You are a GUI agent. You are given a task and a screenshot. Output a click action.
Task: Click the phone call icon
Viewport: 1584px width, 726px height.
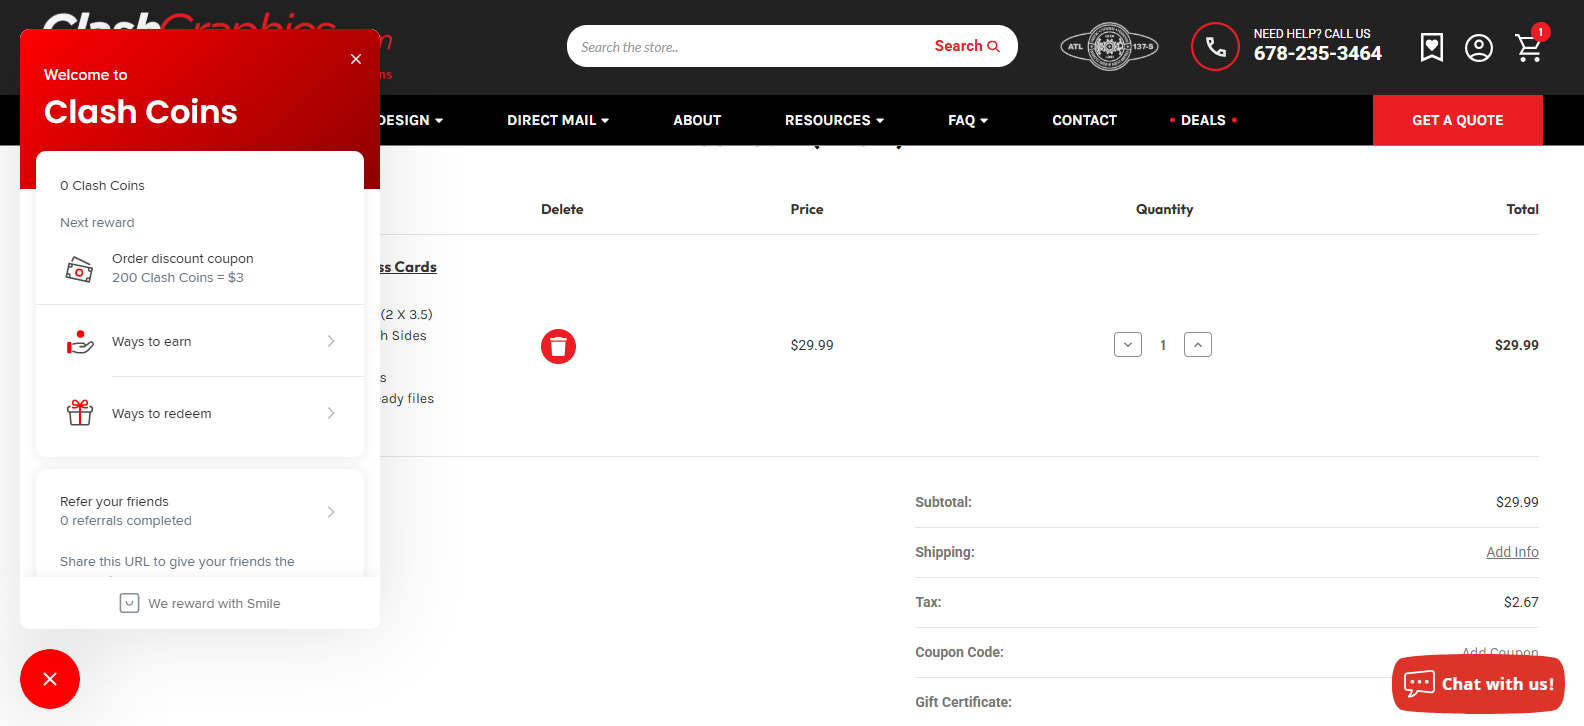click(x=1216, y=47)
